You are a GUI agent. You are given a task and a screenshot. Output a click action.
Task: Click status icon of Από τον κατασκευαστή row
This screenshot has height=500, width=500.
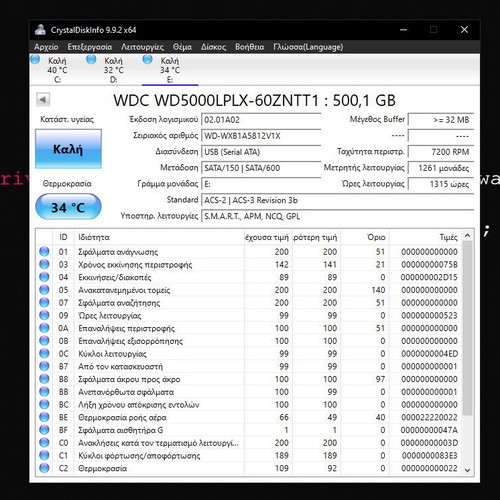tap(44, 366)
